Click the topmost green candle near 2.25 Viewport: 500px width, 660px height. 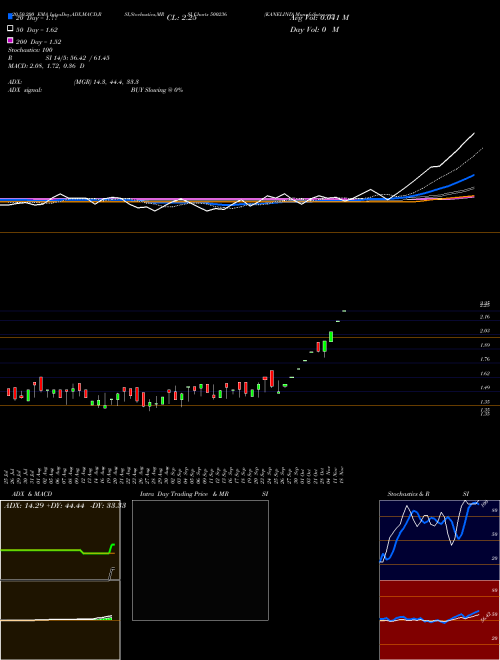click(344, 311)
